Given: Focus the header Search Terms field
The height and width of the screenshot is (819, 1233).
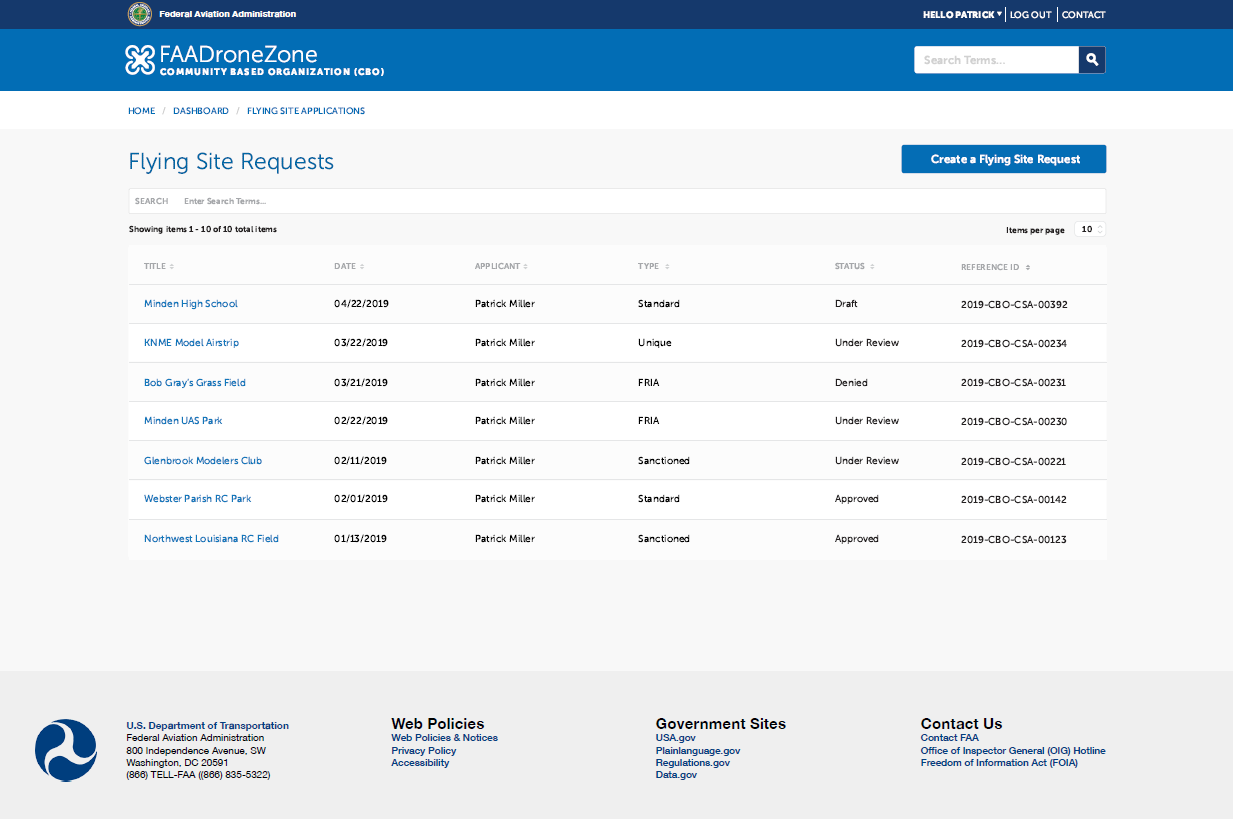Looking at the screenshot, I should tap(995, 60).
